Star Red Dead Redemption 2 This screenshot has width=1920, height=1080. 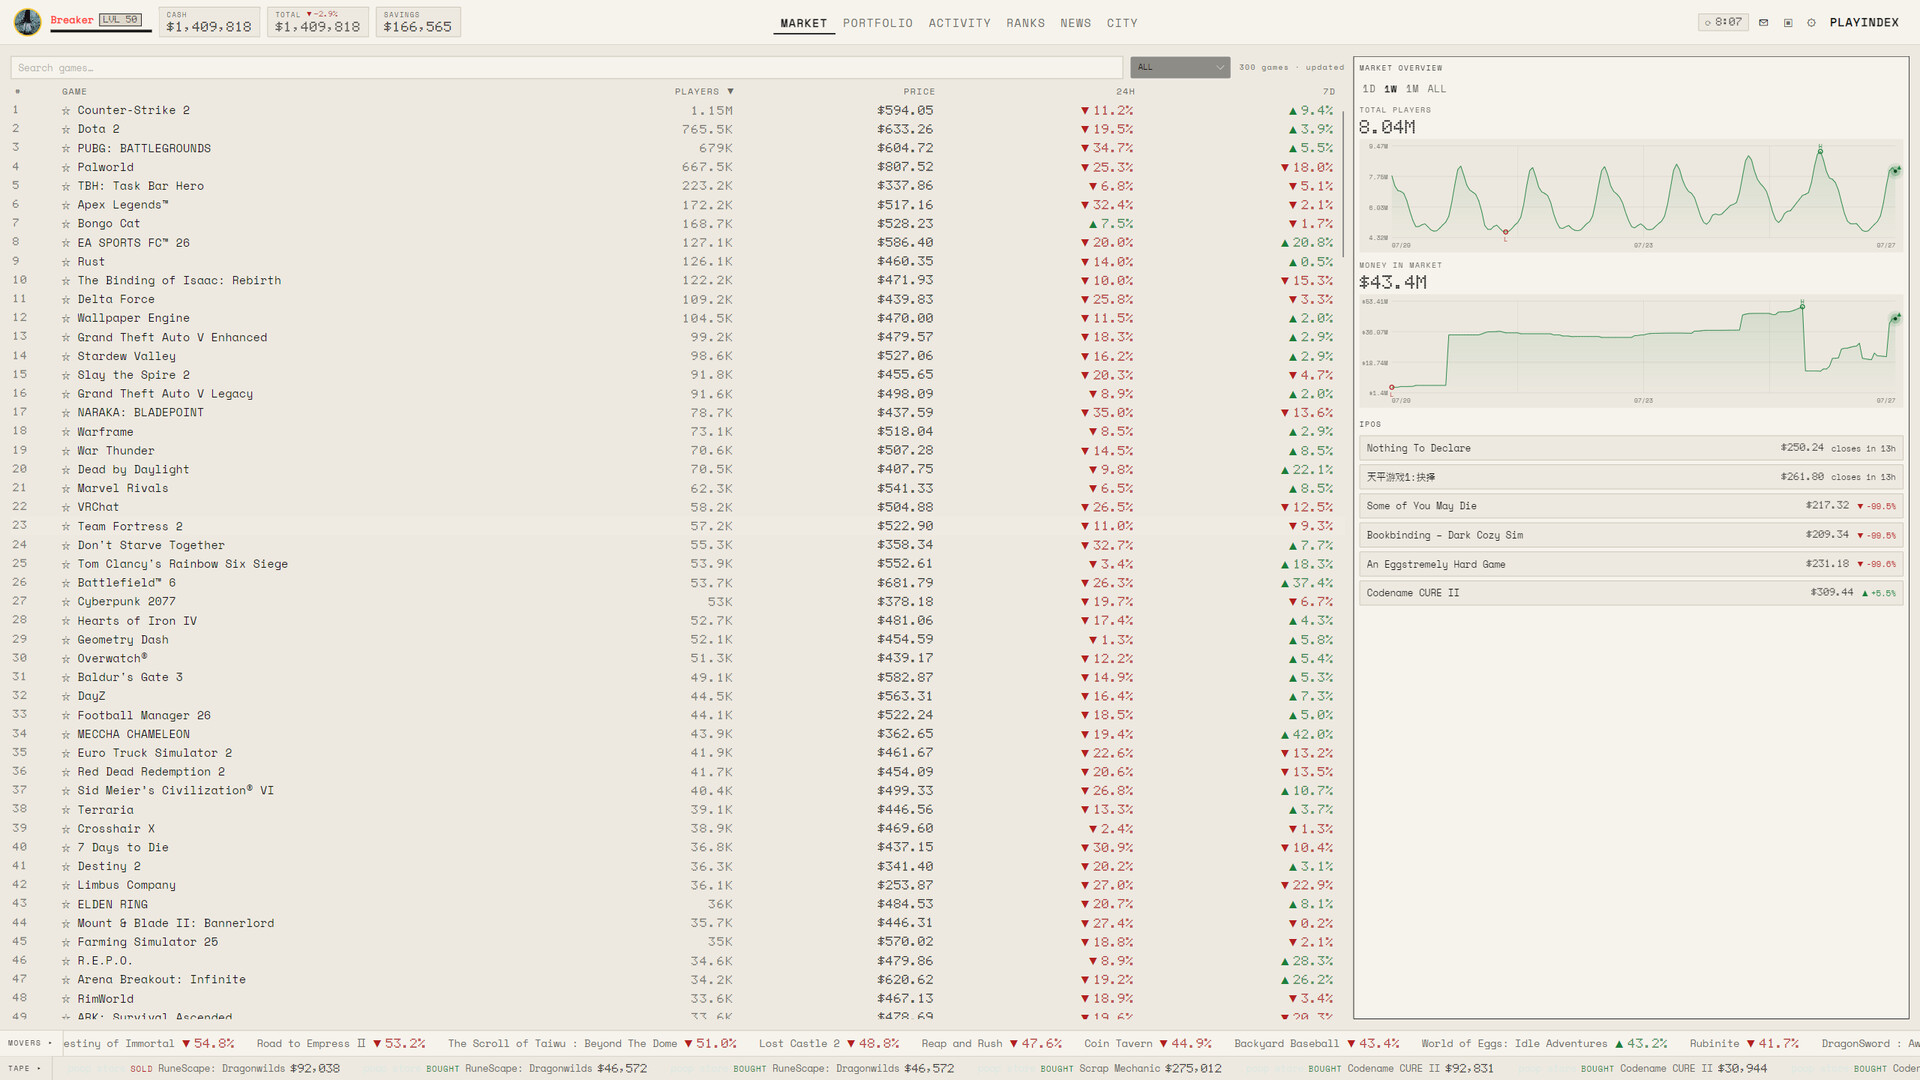[x=66, y=773]
